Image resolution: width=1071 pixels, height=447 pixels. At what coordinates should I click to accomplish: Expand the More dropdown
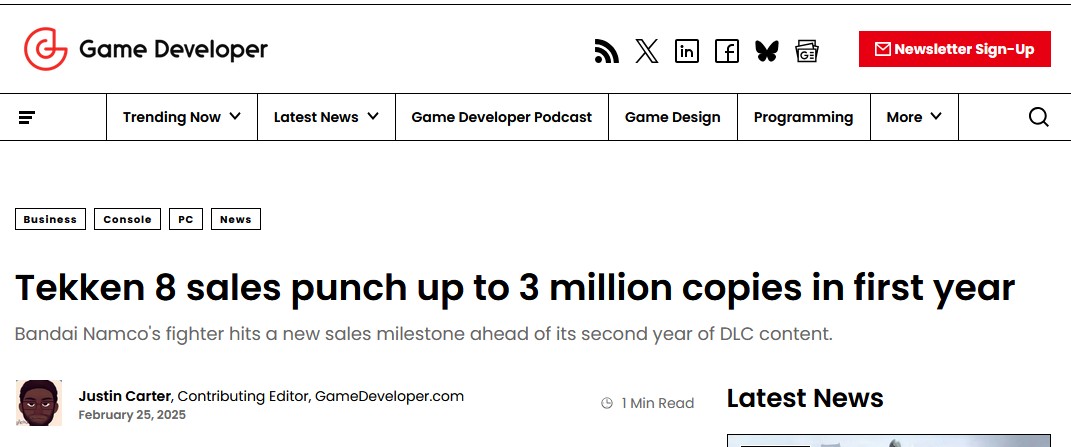point(914,117)
